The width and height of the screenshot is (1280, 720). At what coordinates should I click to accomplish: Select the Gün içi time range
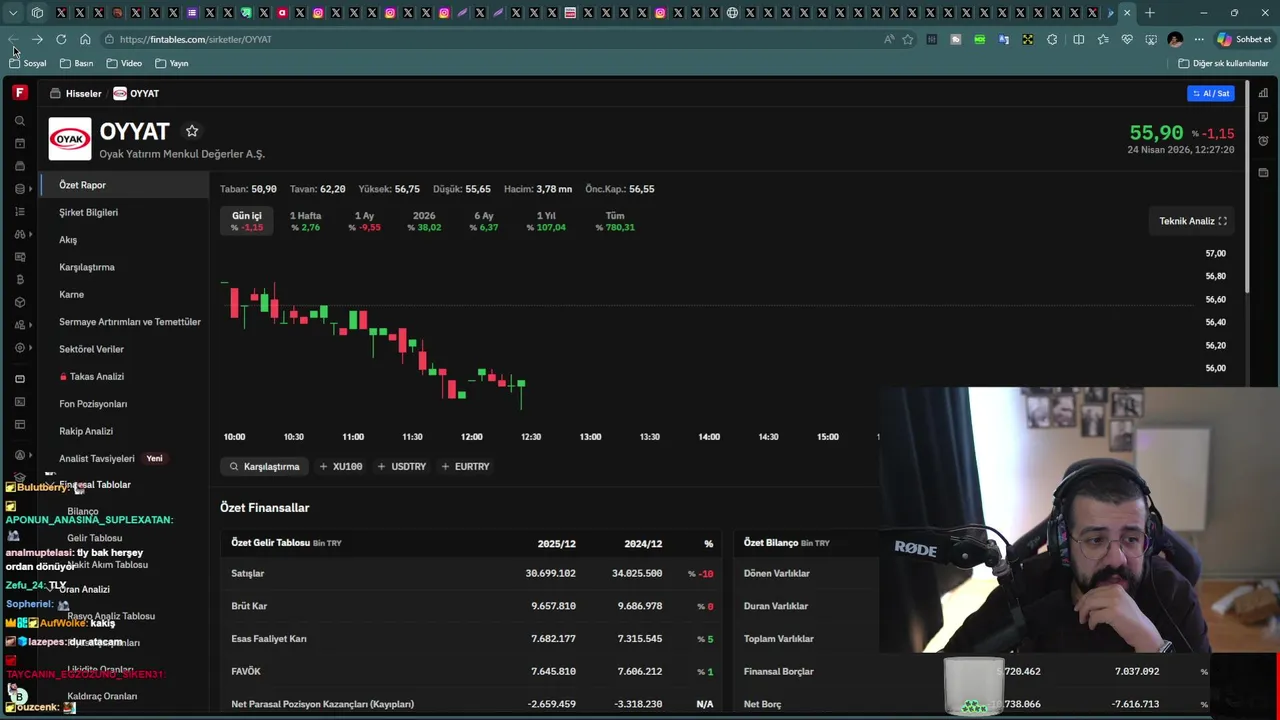click(x=247, y=221)
